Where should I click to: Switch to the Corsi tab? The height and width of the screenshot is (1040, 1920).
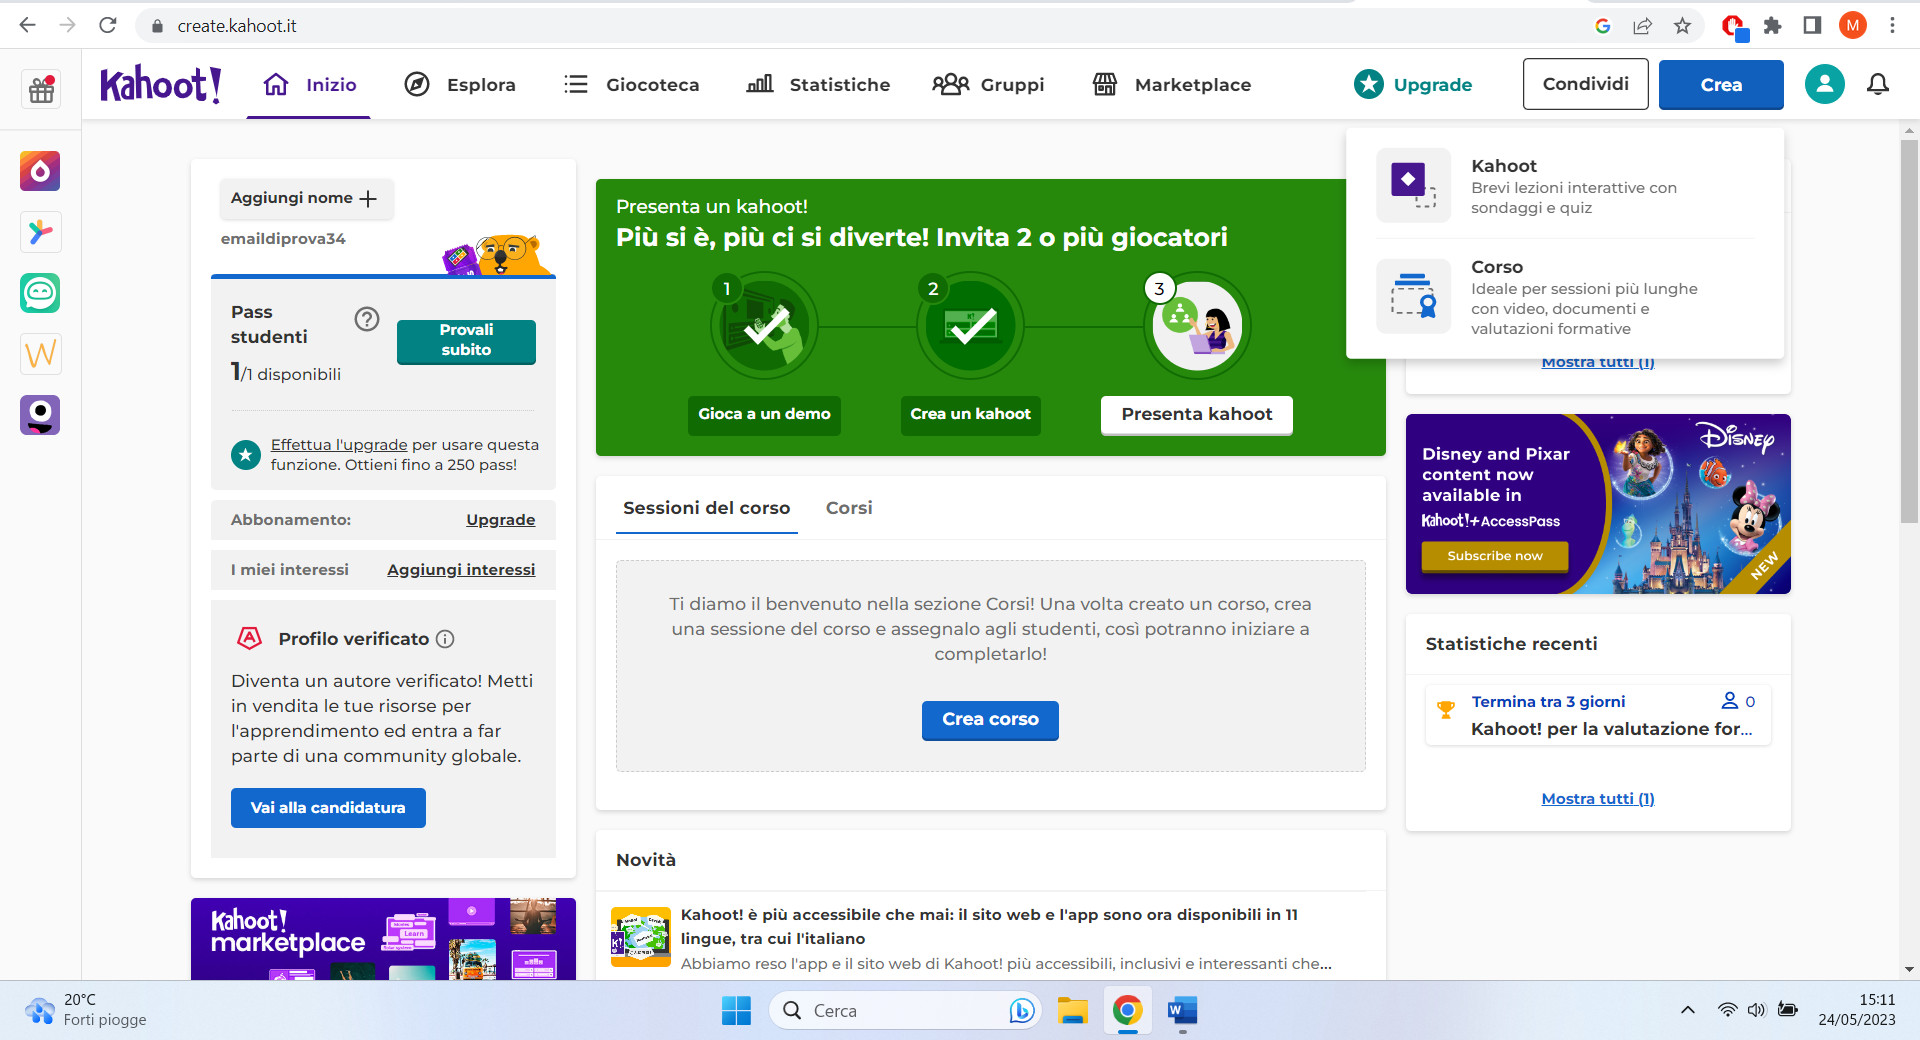(848, 508)
